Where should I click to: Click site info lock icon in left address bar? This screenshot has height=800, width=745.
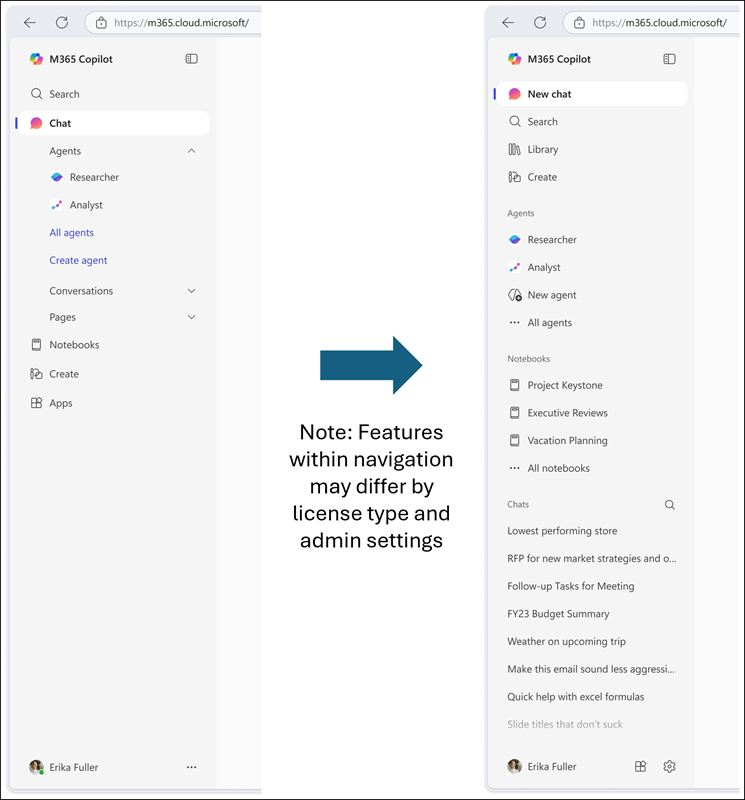point(101,22)
